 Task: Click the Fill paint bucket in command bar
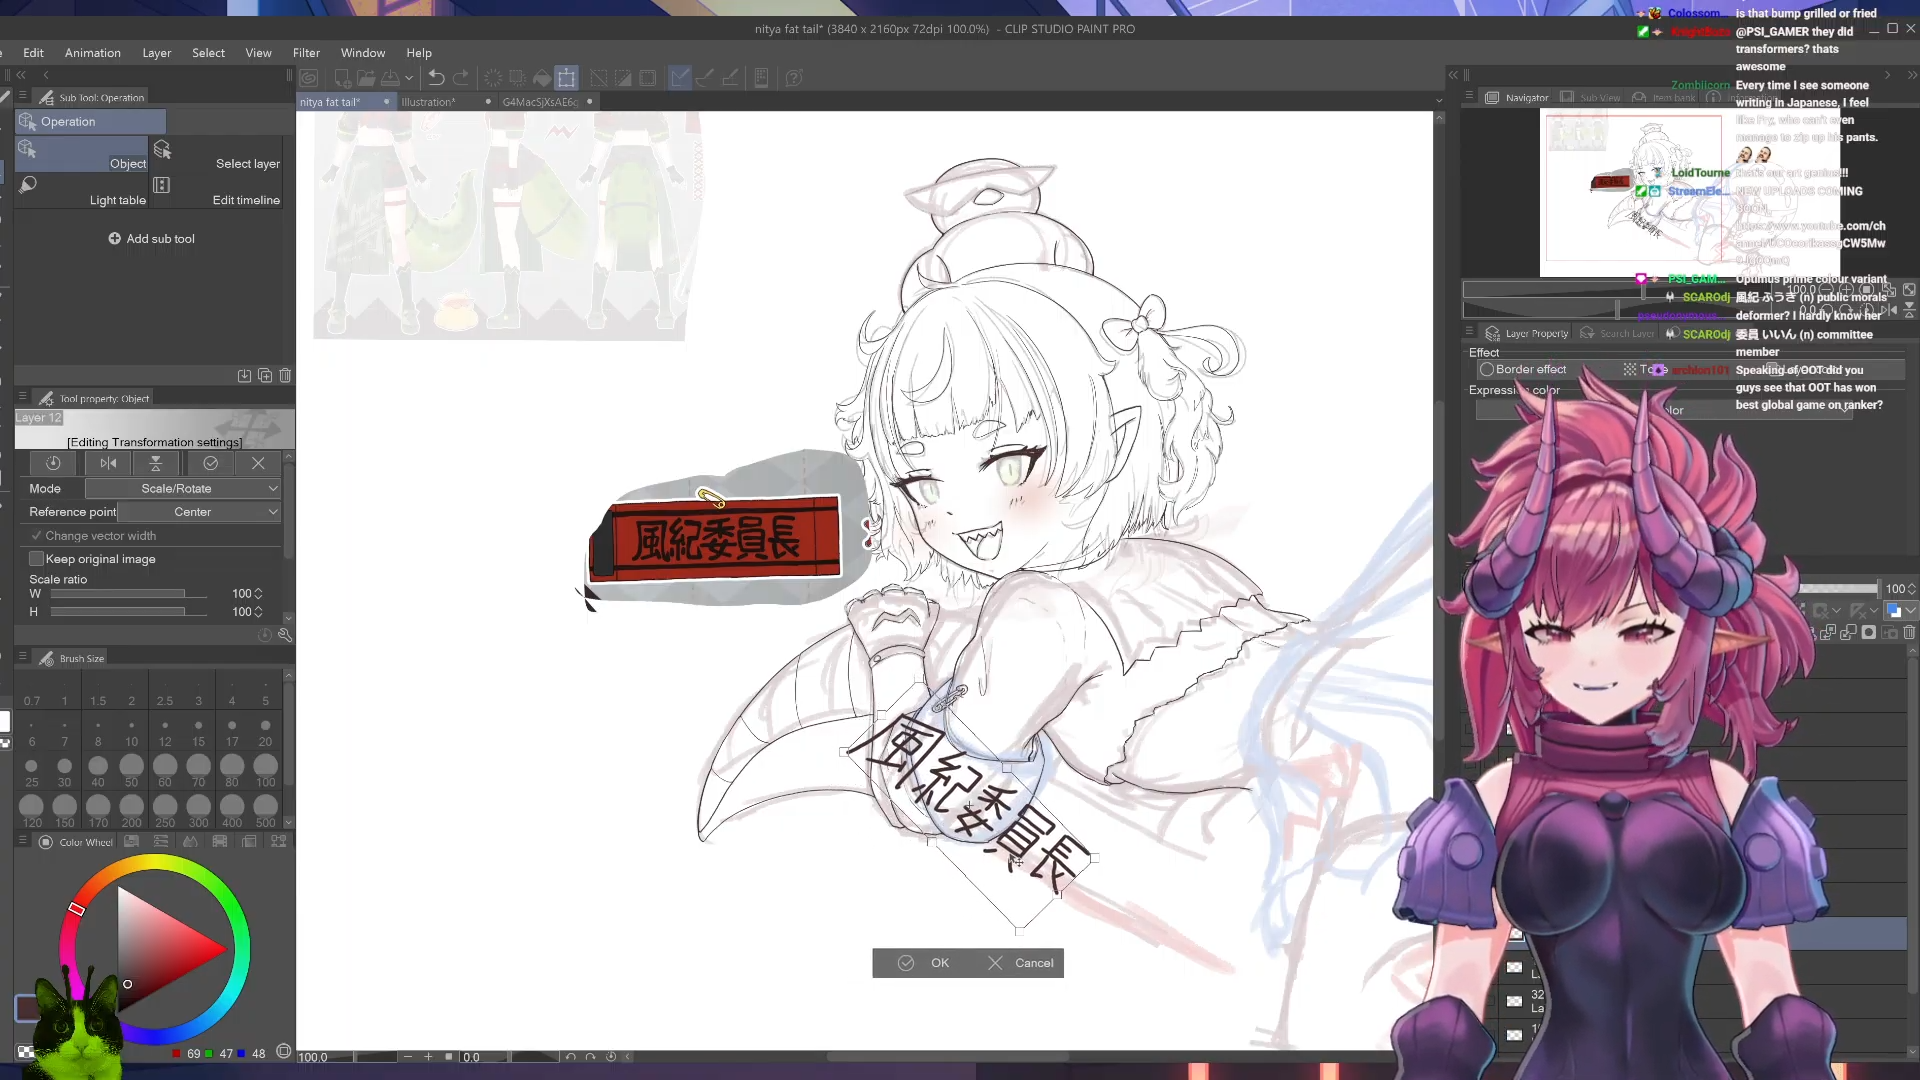542,78
